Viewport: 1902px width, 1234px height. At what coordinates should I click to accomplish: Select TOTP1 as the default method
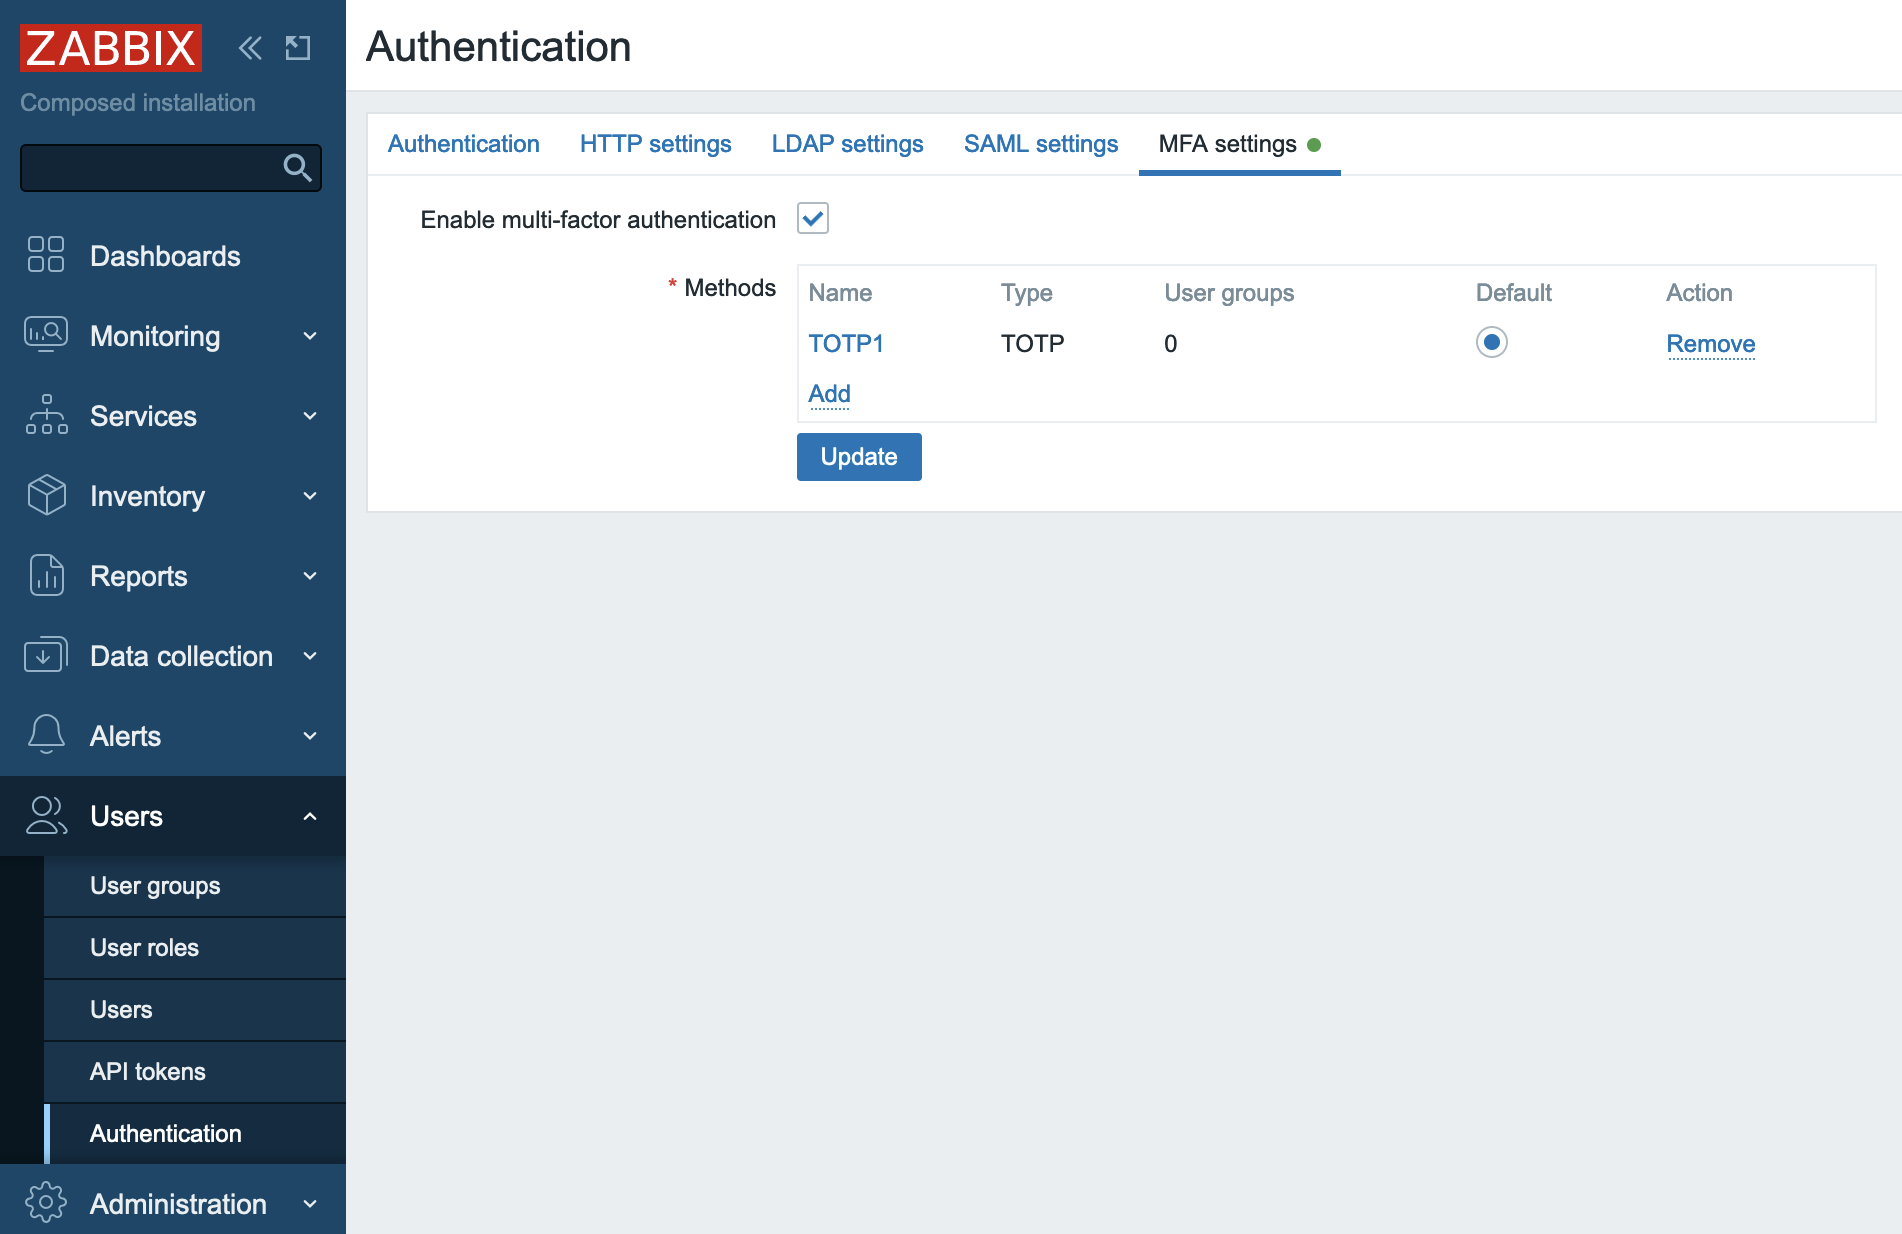(x=1491, y=343)
